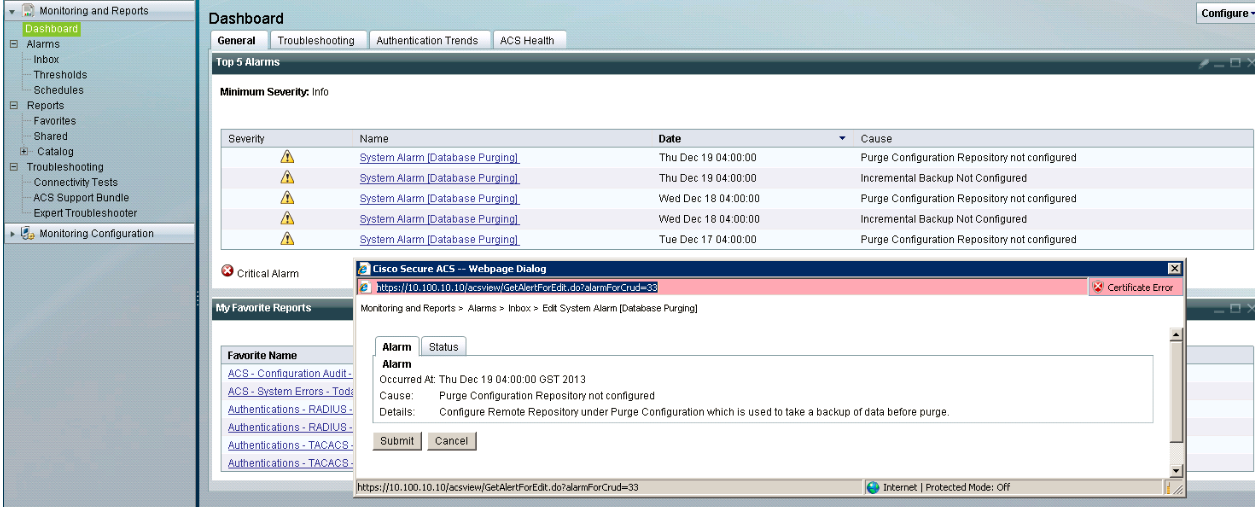Click the IE icon in the dialog title bar
The image size is (1255, 507).
(364, 269)
